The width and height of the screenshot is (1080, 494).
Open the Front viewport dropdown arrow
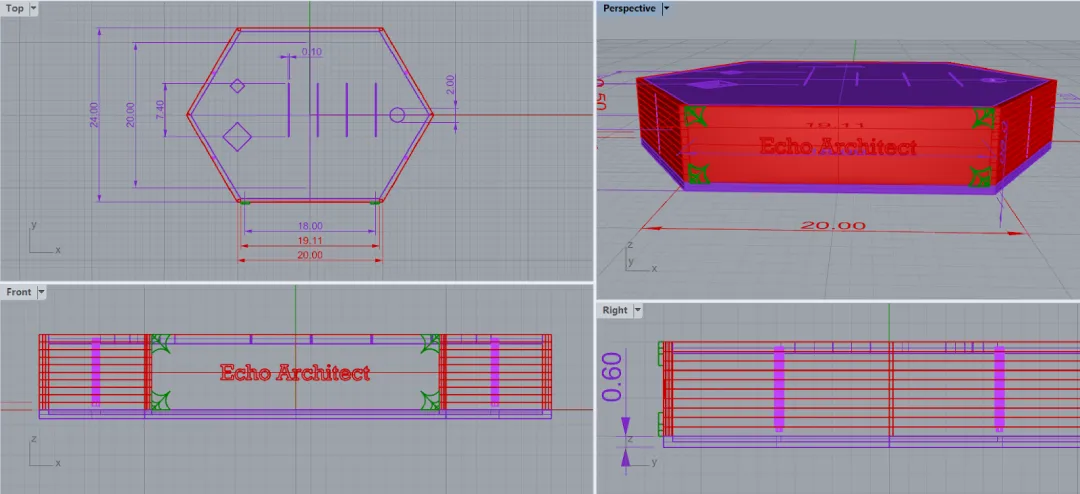(41, 292)
